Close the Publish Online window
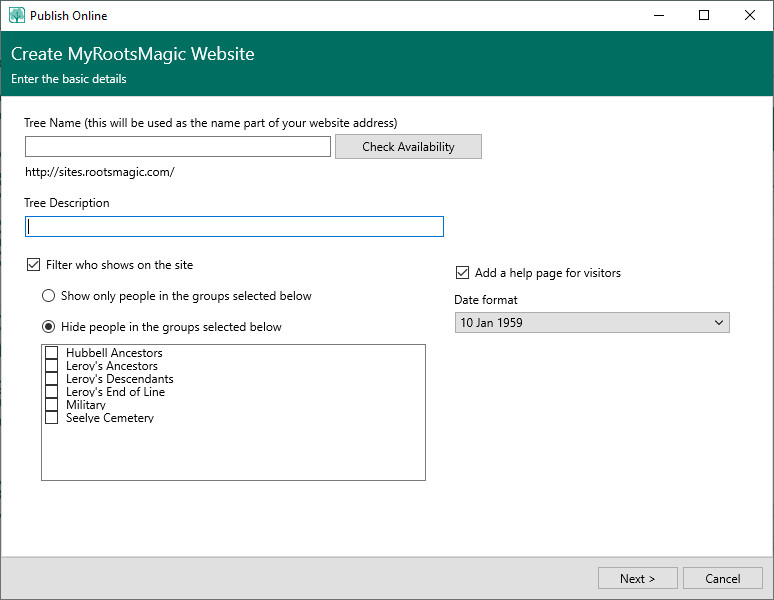 click(x=749, y=15)
